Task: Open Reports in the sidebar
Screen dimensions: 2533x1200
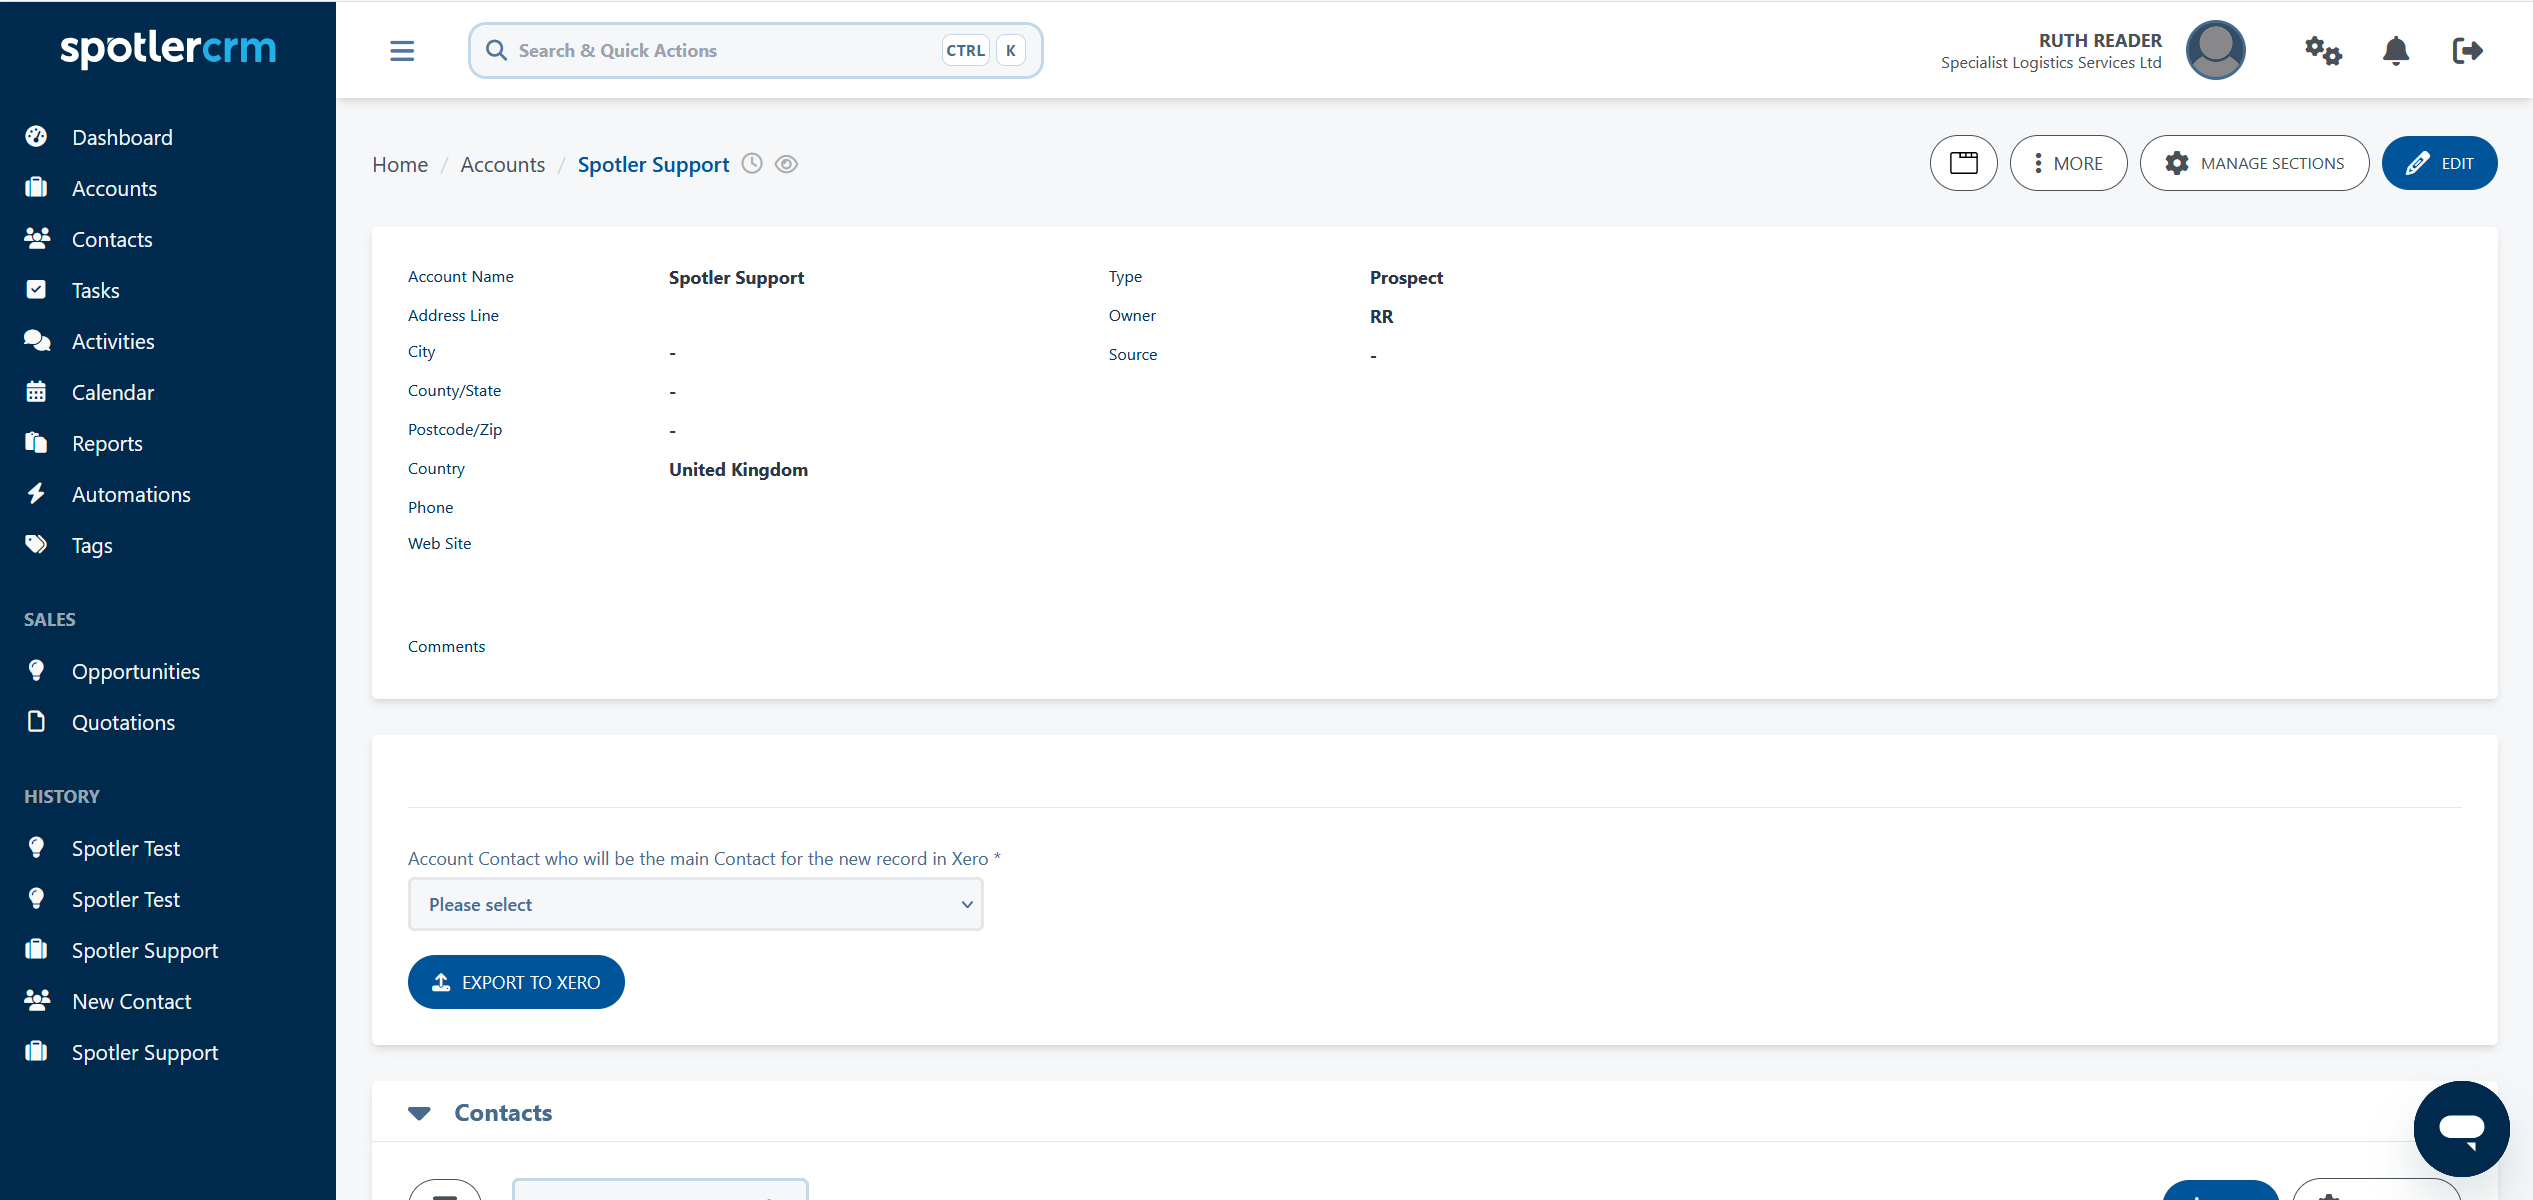Action: pyautogui.click(x=107, y=443)
